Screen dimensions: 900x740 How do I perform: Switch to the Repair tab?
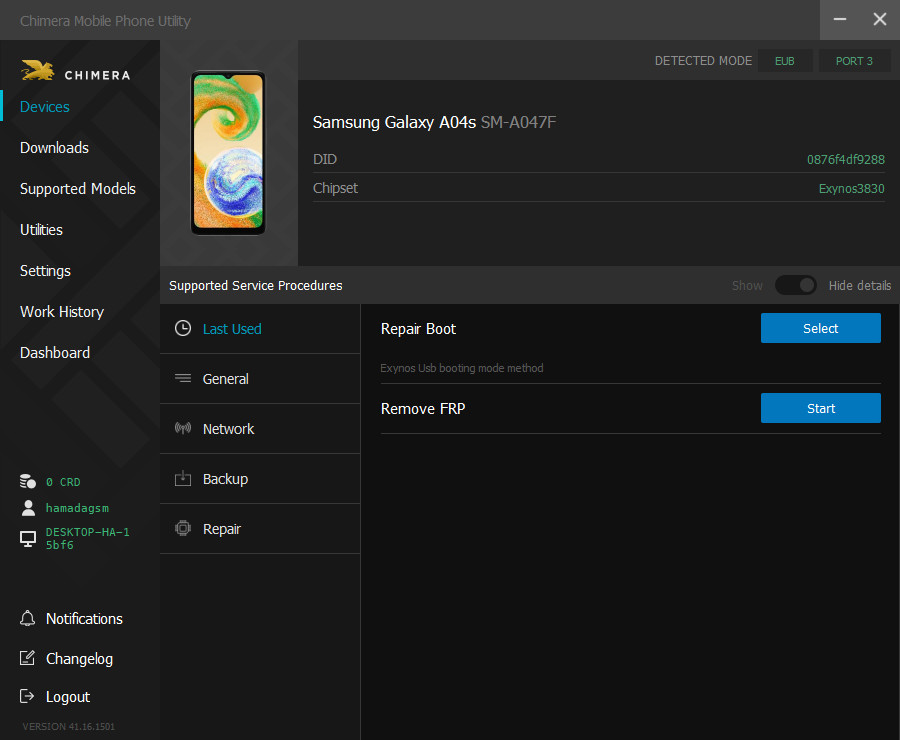pyautogui.click(x=260, y=529)
